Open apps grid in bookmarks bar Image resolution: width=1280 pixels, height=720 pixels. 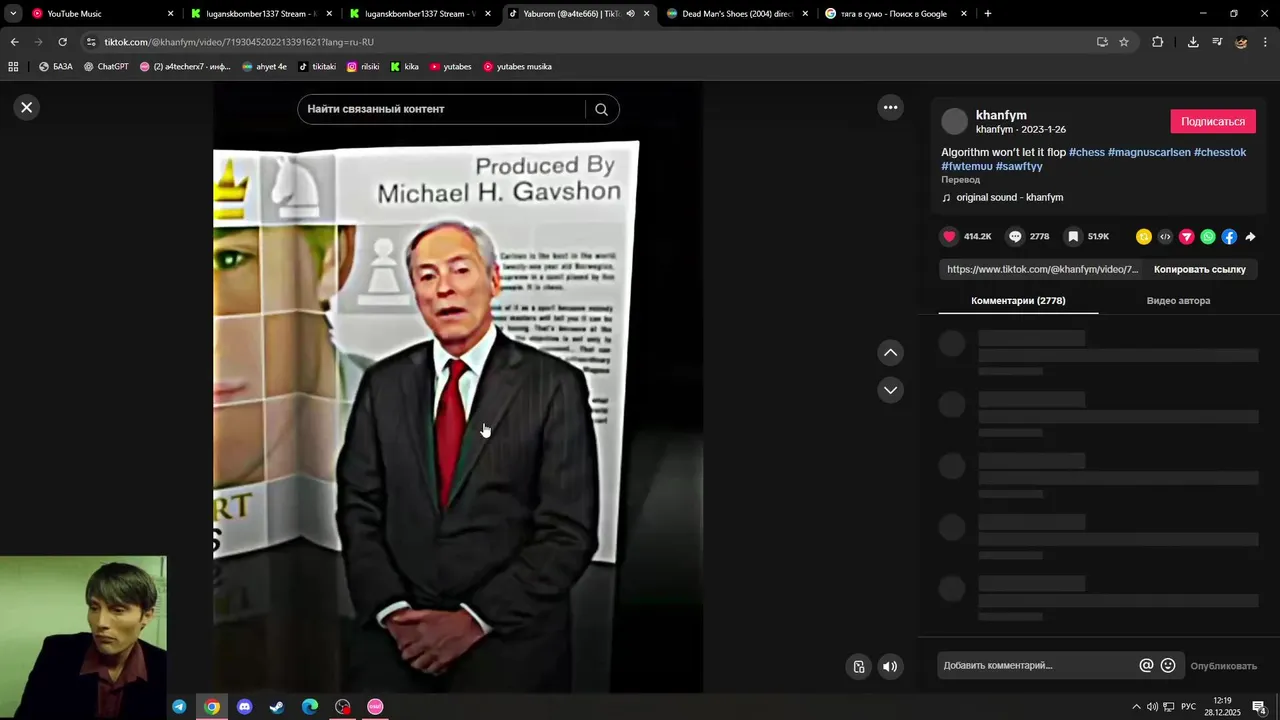(13, 67)
